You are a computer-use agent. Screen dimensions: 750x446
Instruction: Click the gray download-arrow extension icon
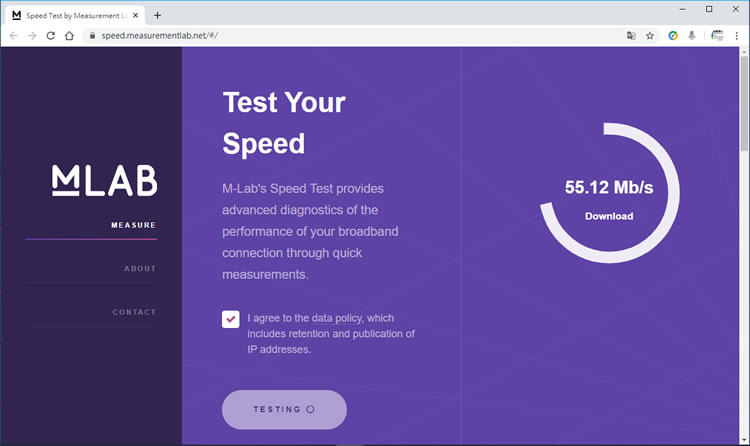pyautogui.click(x=692, y=35)
